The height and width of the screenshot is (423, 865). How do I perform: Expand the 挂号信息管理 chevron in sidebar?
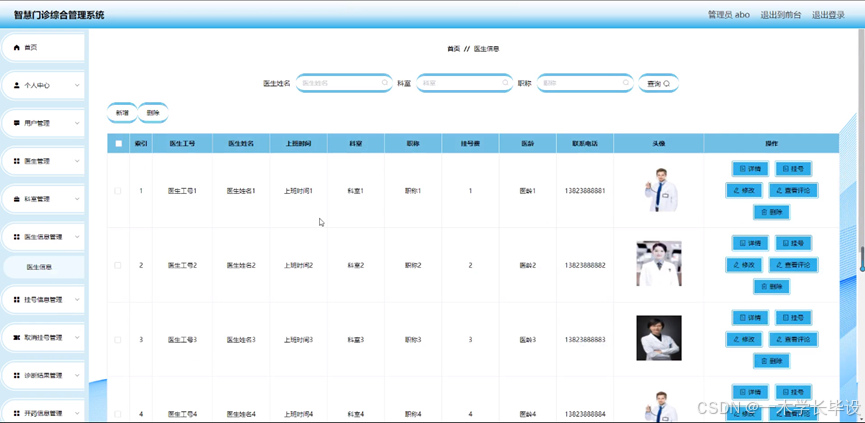click(x=77, y=299)
